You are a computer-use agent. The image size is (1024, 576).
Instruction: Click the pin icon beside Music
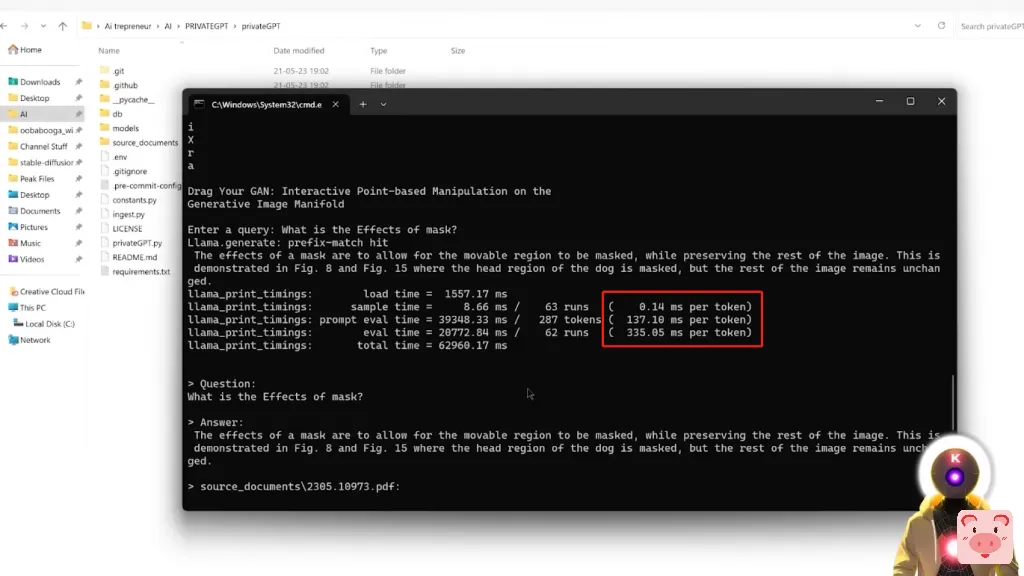pyautogui.click(x=79, y=243)
